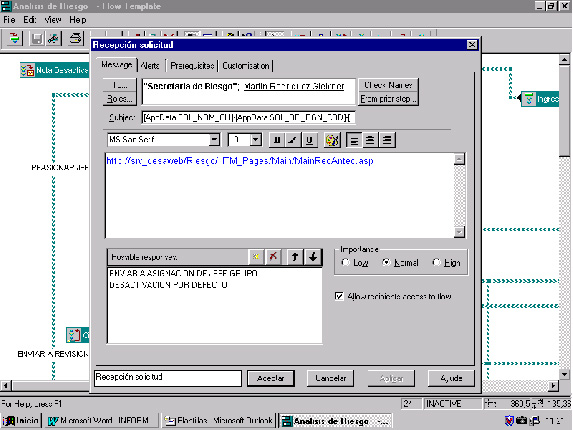Open the Customisation tab
The height and width of the screenshot is (430, 573).
pyautogui.click(x=246, y=66)
